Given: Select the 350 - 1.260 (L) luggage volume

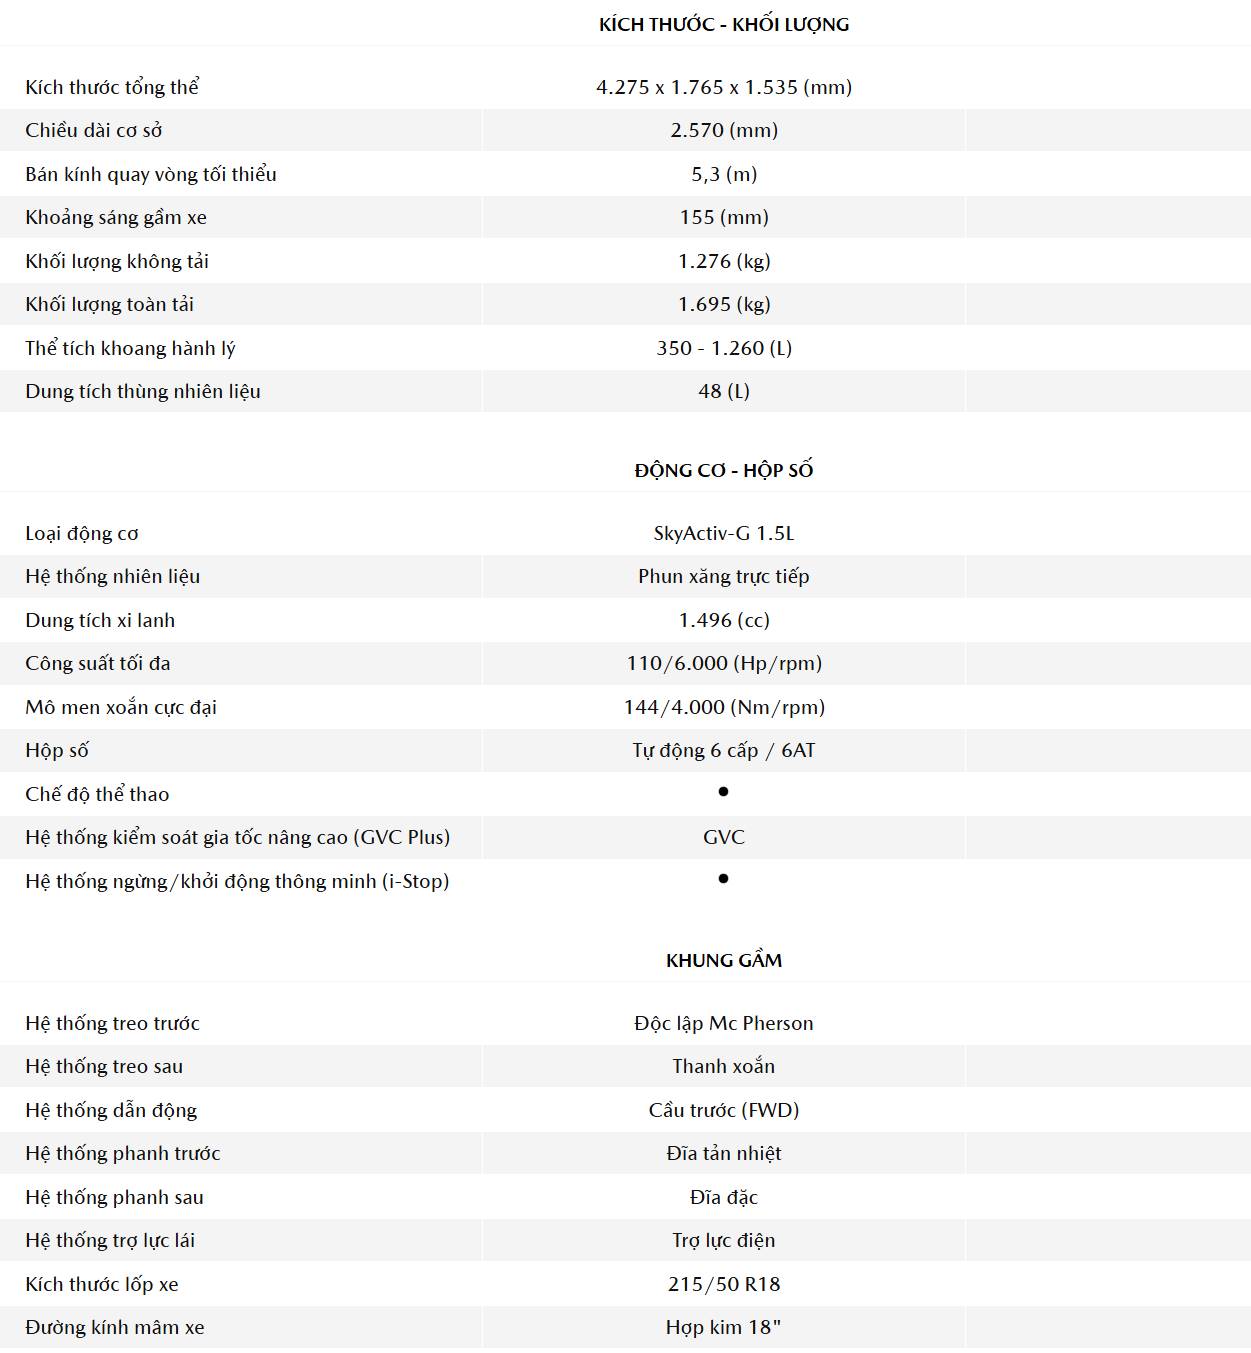Looking at the screenshot, I should pyautogui.click(x=724, y=348).
